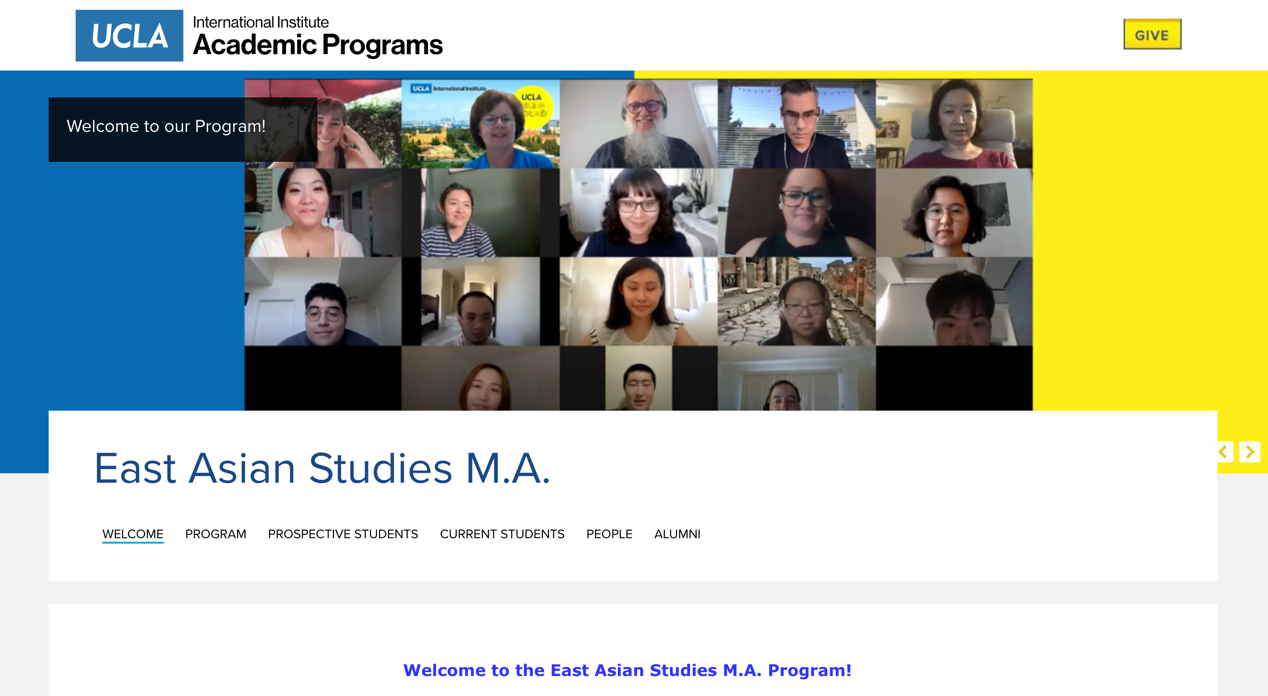The width and height of the screenshot is (1268, 696).
Task: Open the International Institute Academic Programs link
Action: (x=317, y=36)
